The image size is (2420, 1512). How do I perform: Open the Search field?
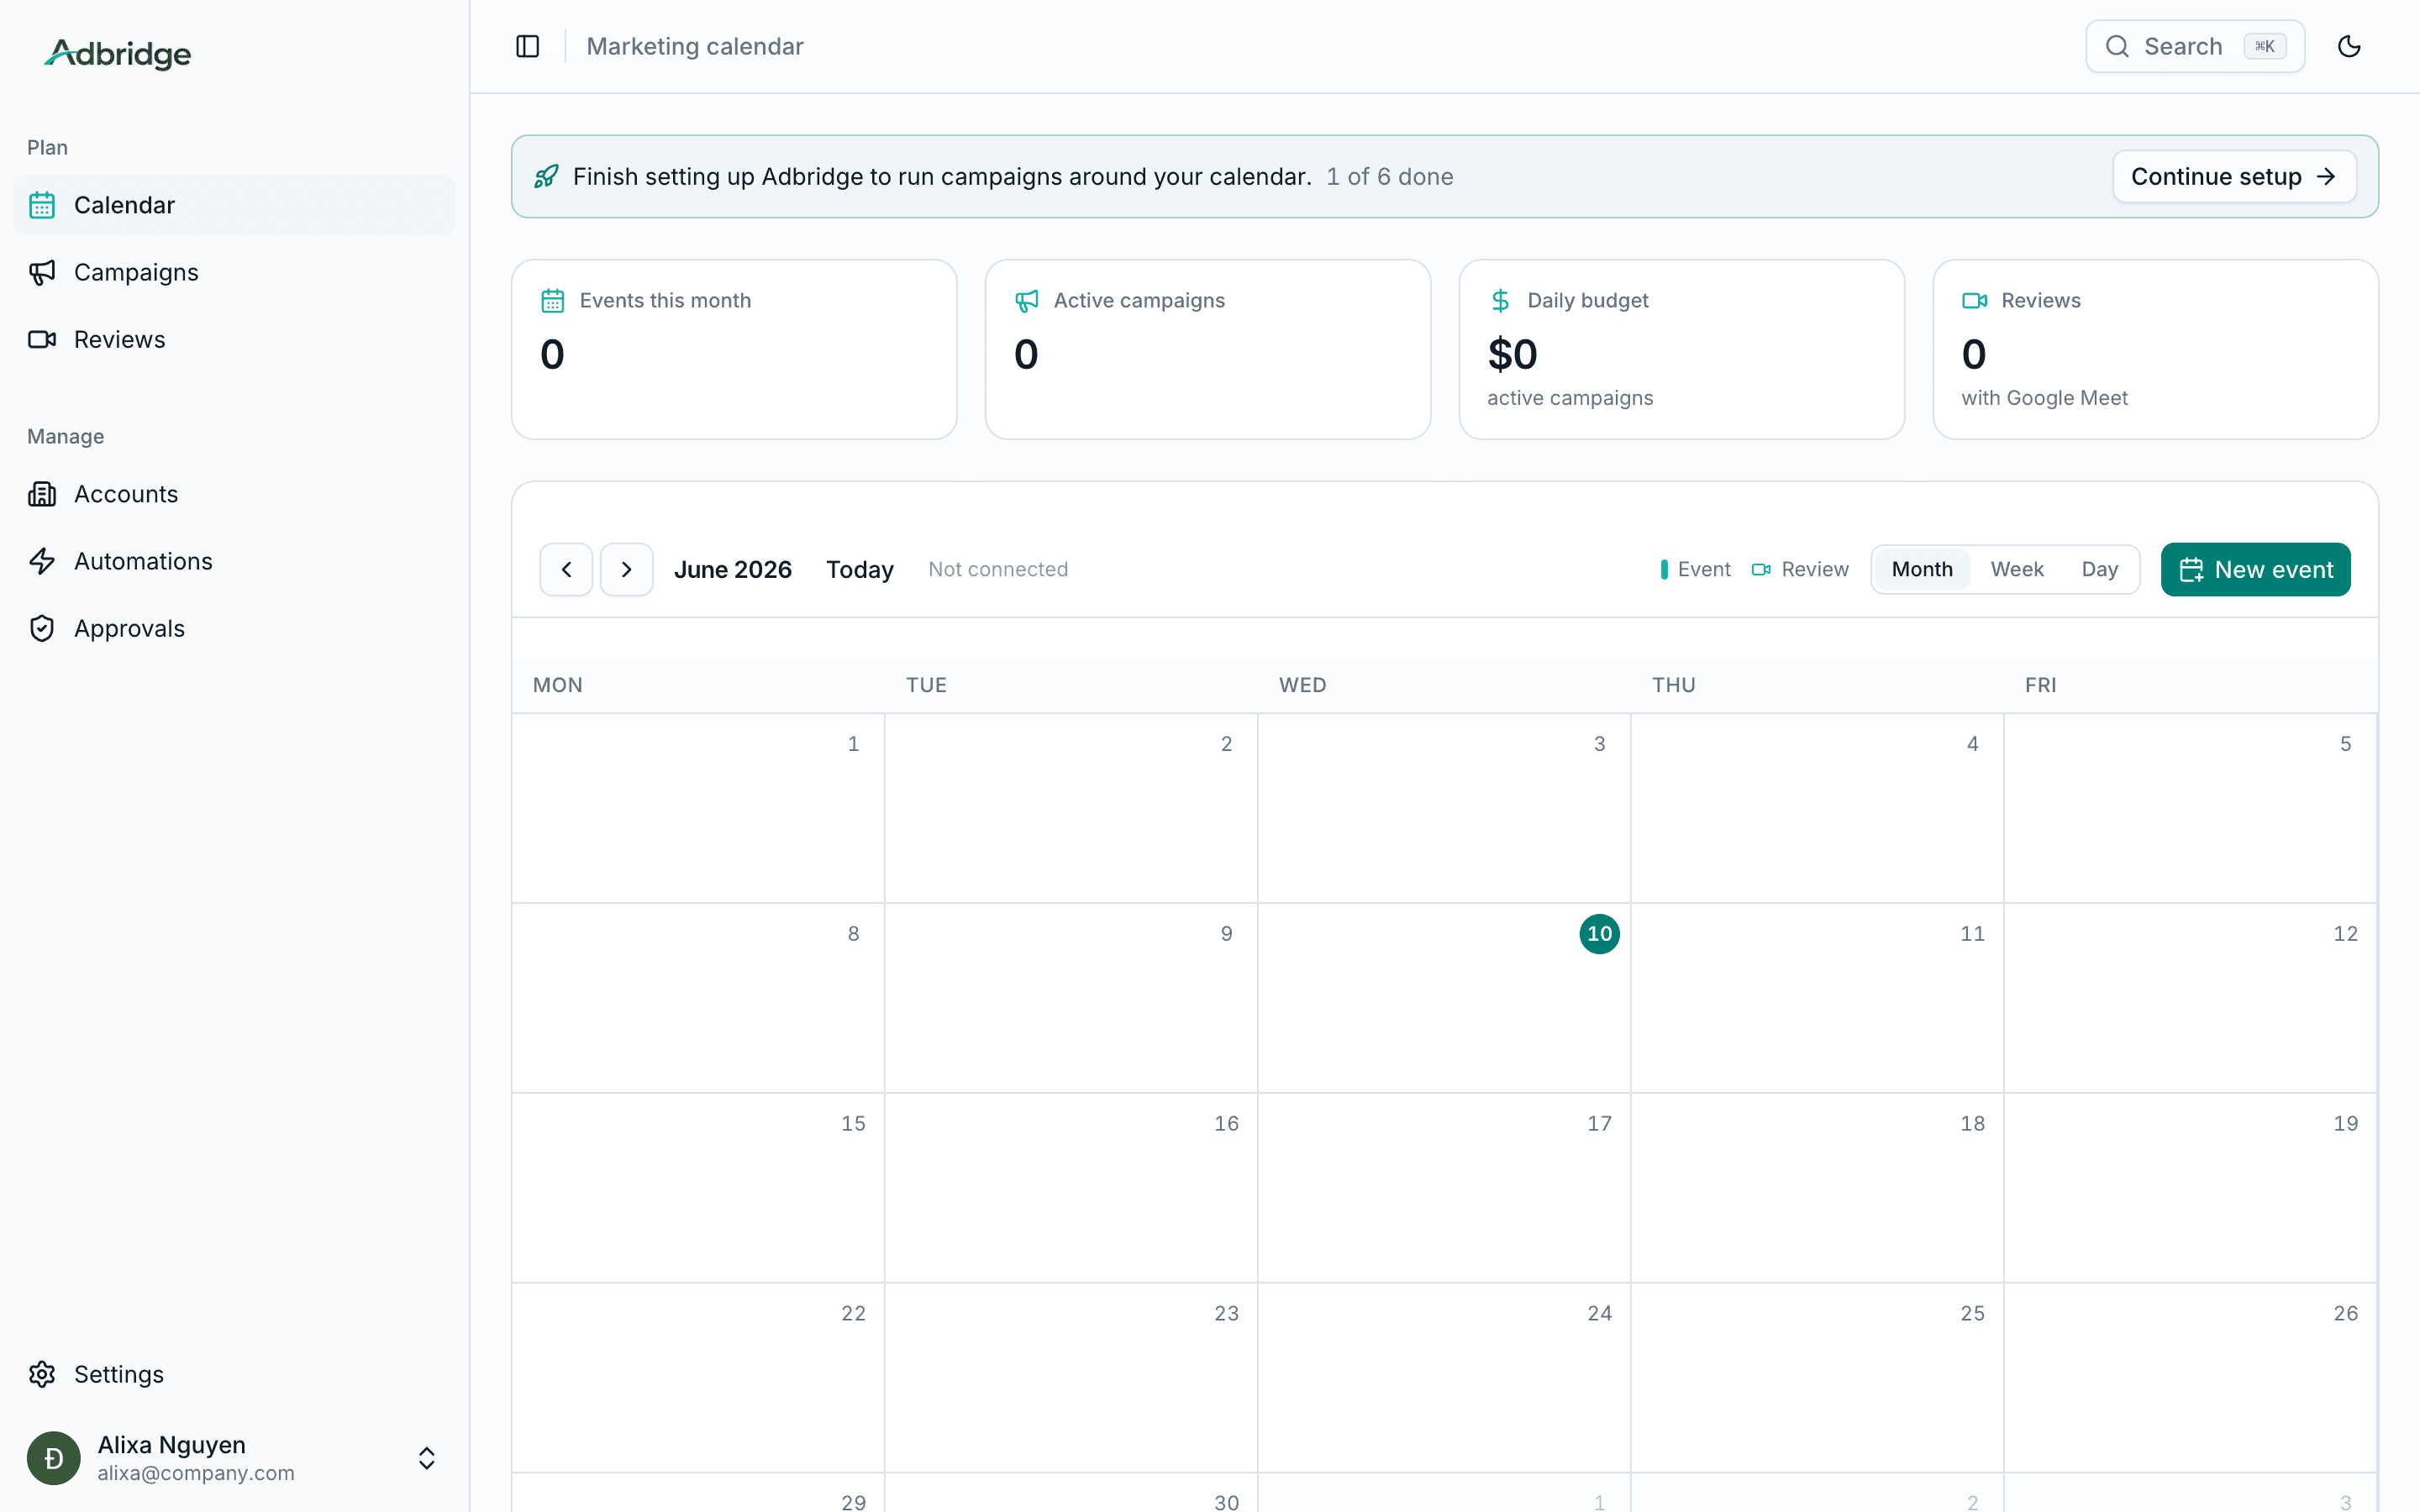(x=2195, y=46)
